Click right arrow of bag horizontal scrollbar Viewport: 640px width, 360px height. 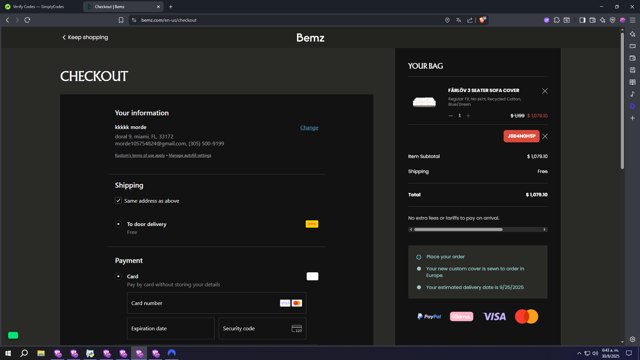pos(544,230)
